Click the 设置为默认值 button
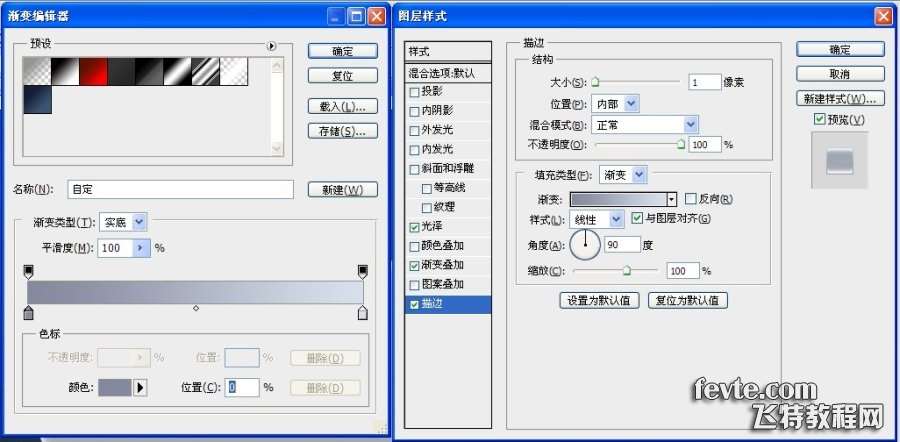The image size is (900, 442). pyautogui.click(x=599, y=300)
